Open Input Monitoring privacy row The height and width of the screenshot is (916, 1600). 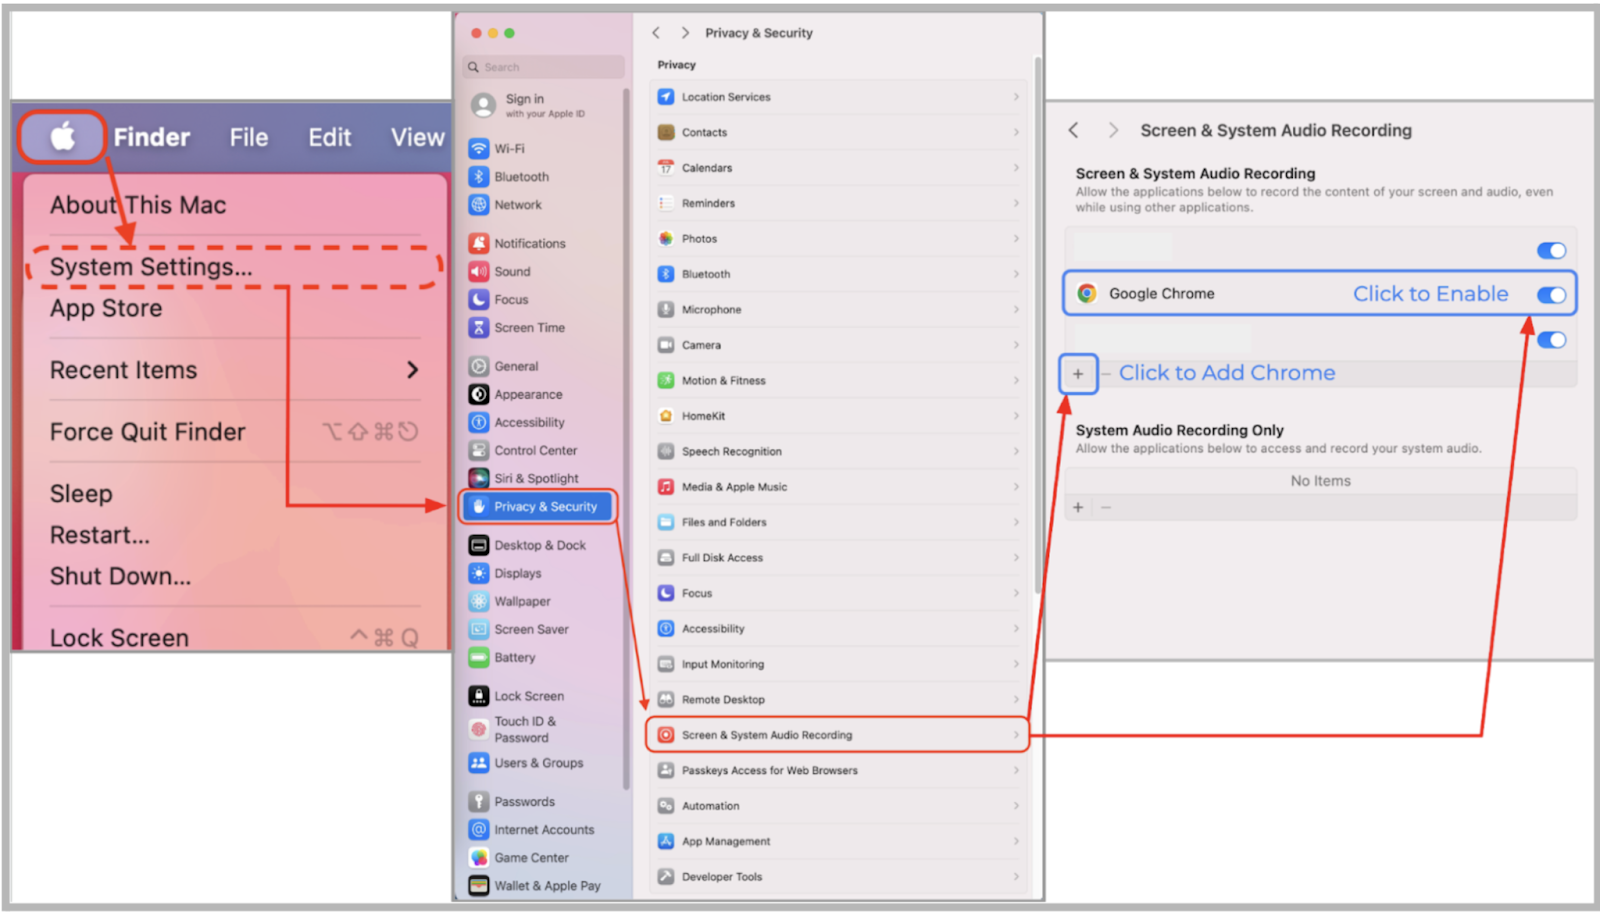click(x=838, y=664)
